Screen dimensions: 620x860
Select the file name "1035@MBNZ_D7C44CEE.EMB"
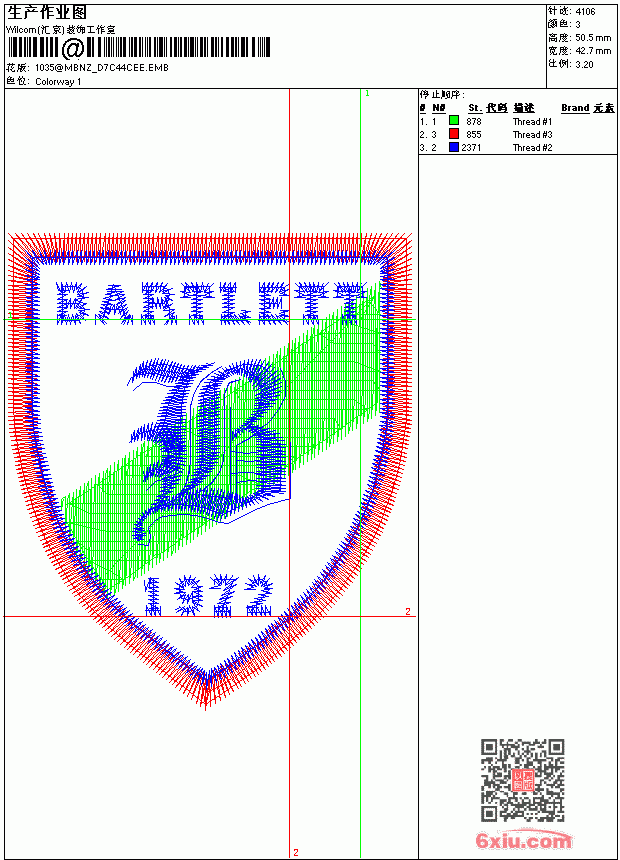102,68
